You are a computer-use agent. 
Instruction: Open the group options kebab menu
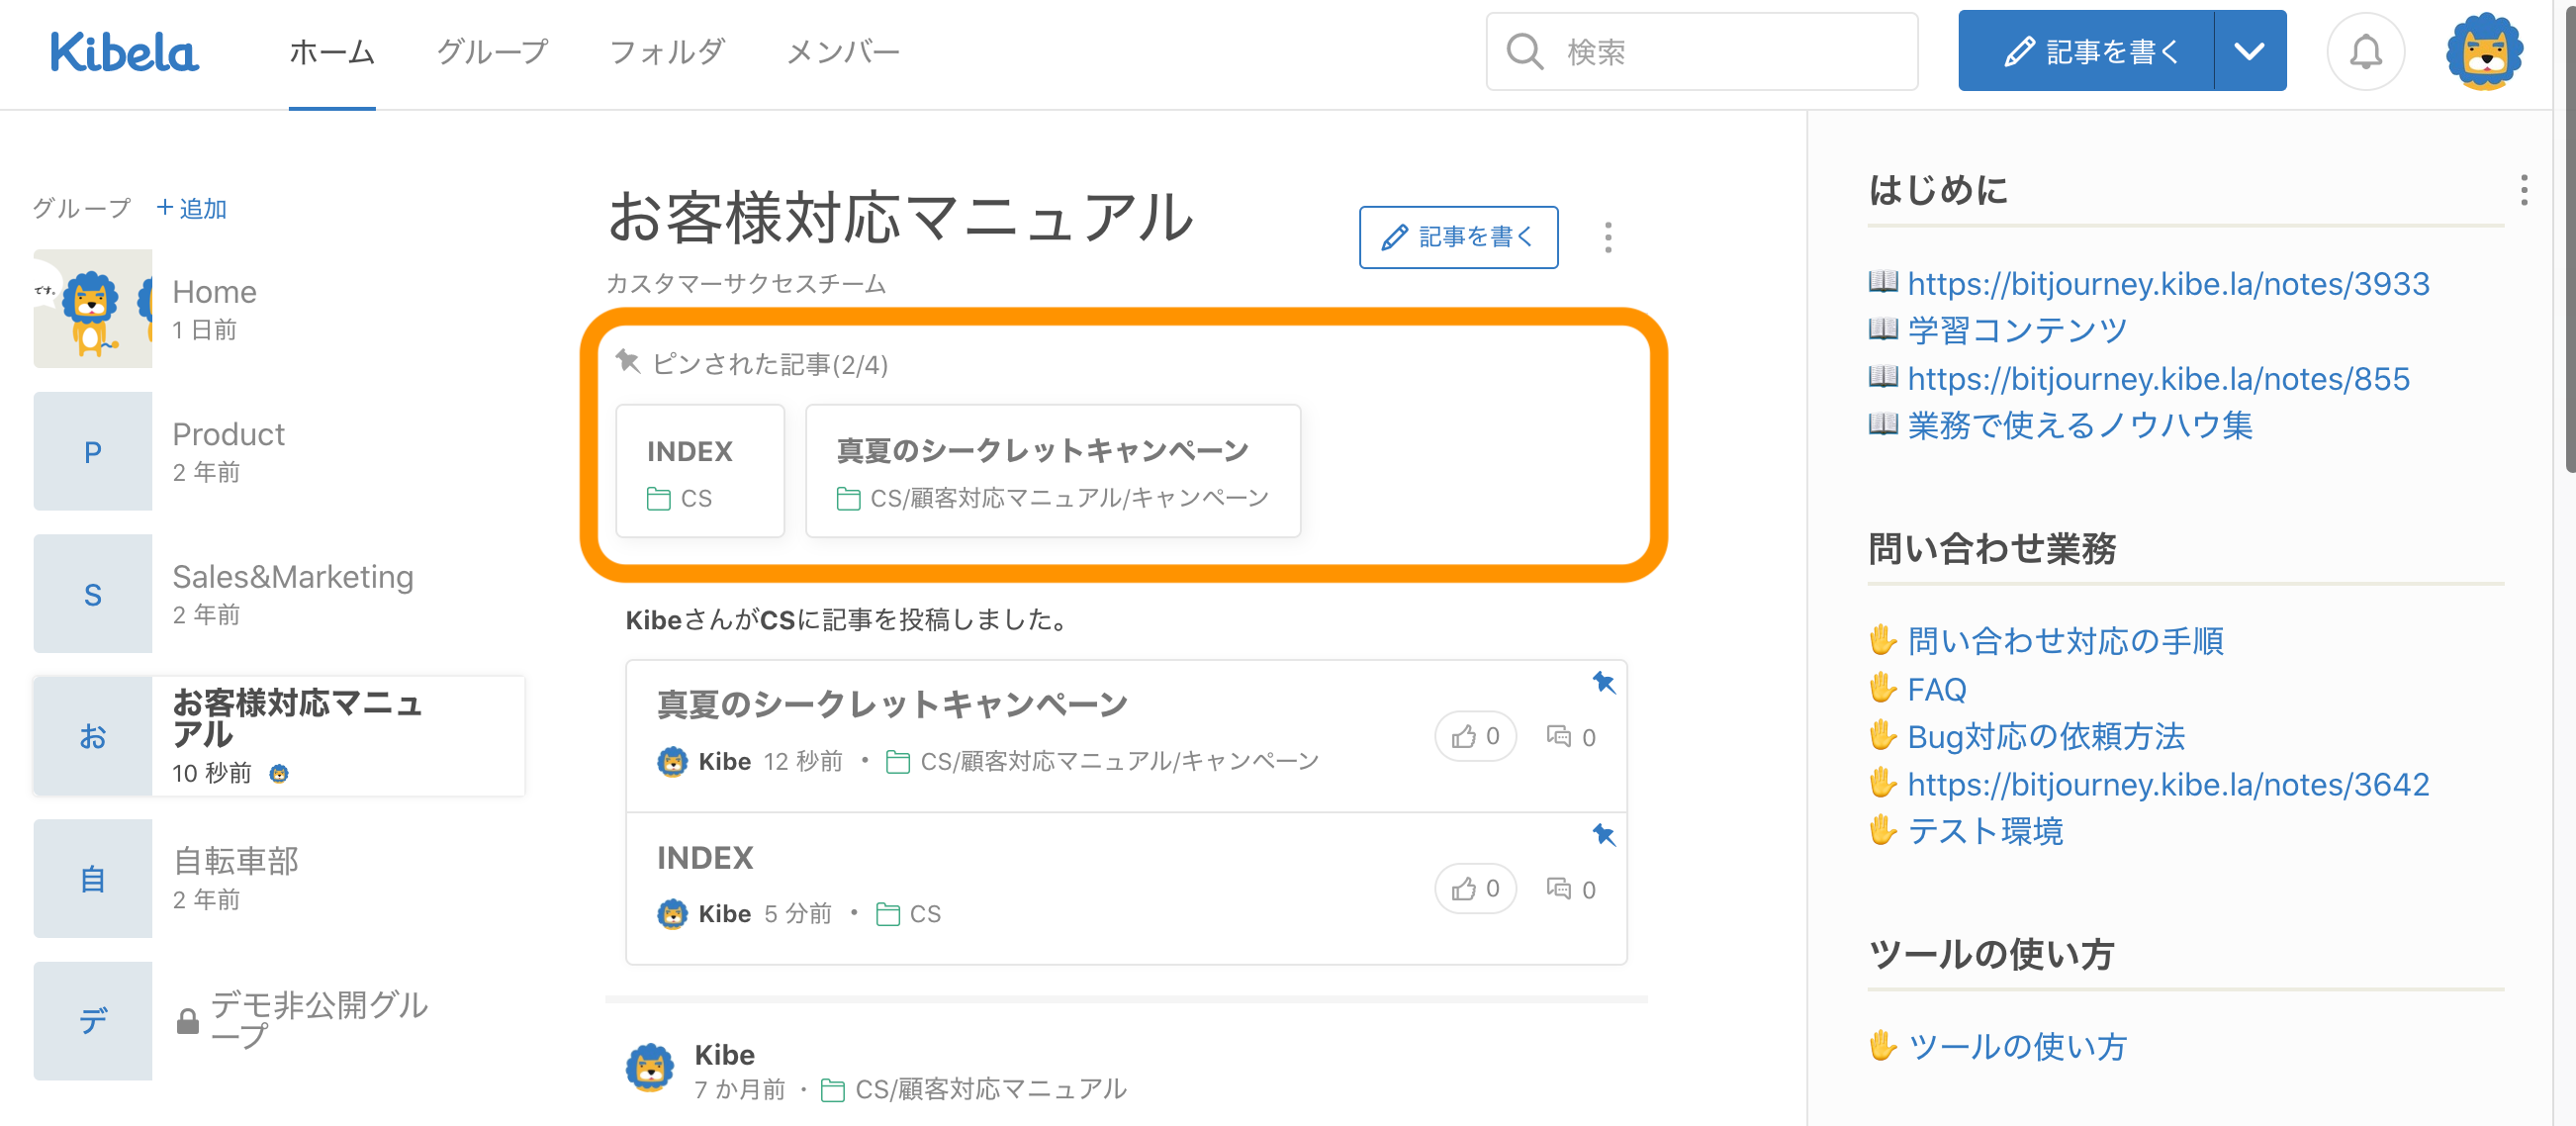tap(1608, 237)
